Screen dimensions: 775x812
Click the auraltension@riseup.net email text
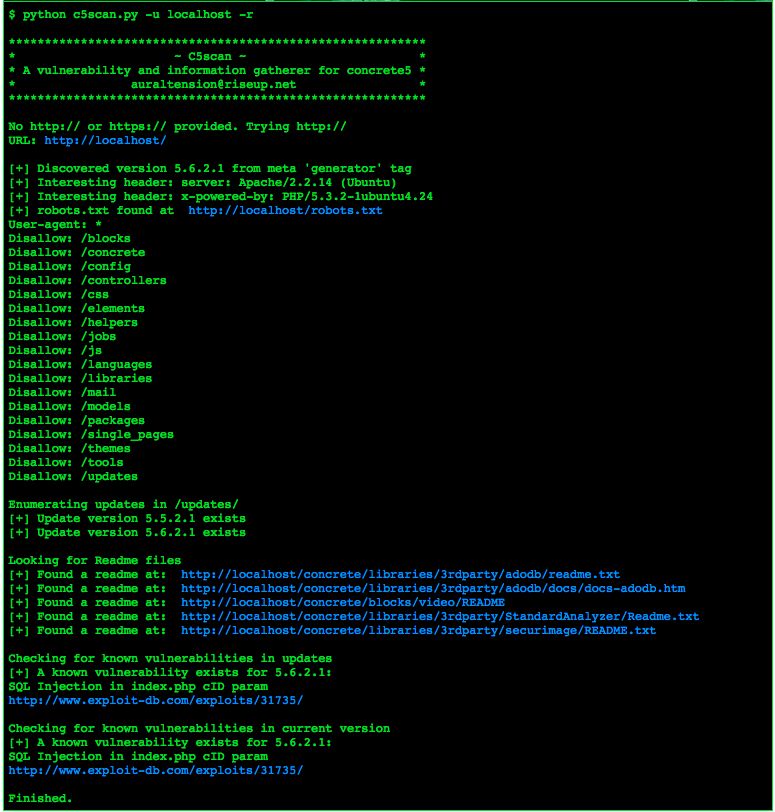click(213, 84)
